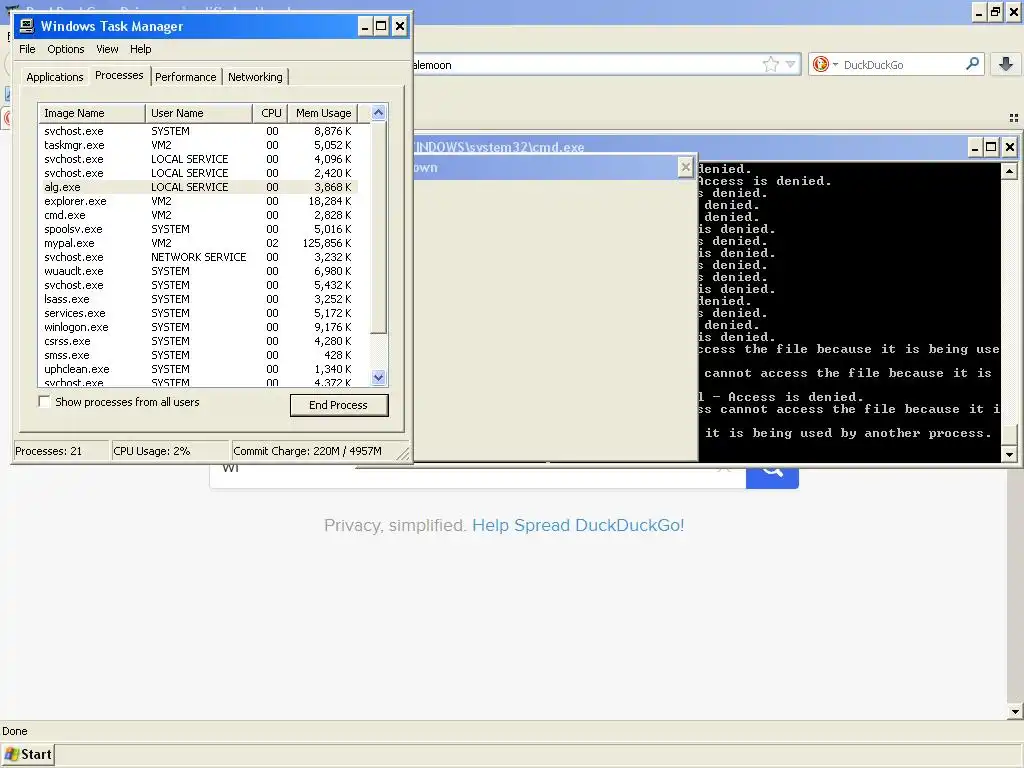Open the View menu in Task Manager
Screen dimensions: 1024x768
click(x=107, y=49)
